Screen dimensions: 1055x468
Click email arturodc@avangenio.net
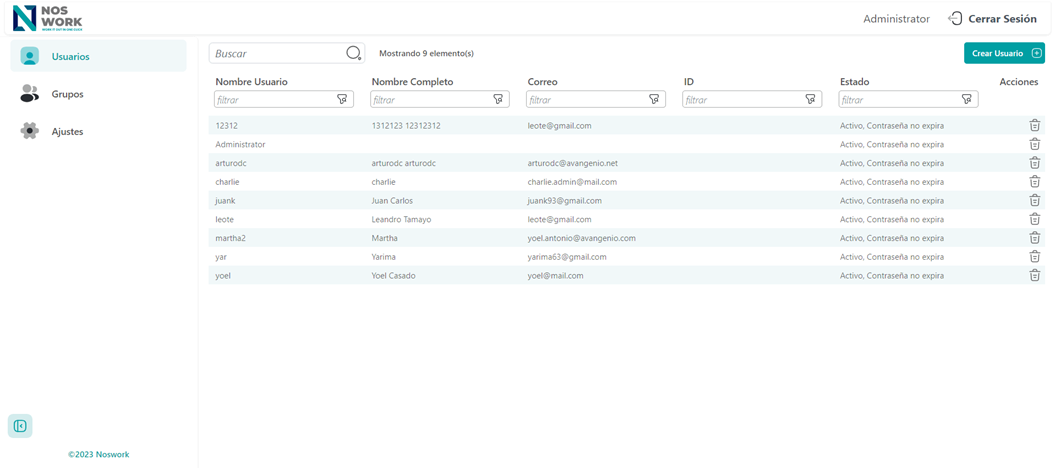pos(573,163)
